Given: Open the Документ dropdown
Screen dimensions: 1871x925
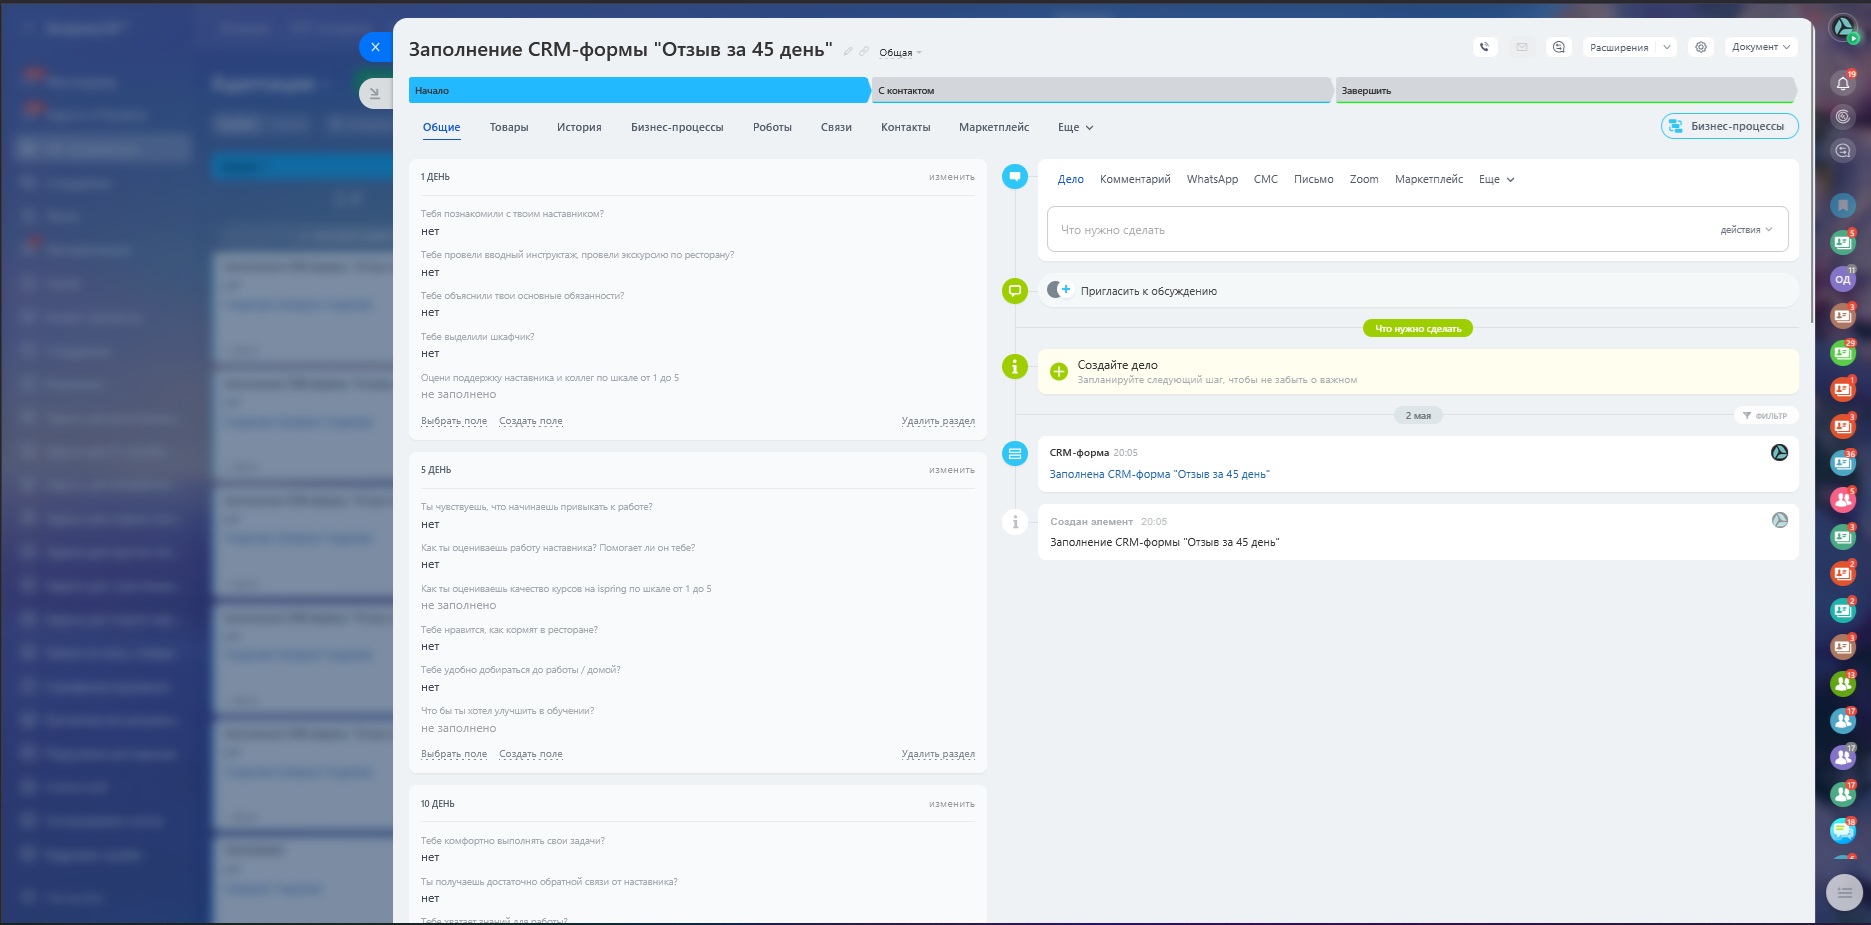Looking at the screenshot, I should coord(1761,47).
